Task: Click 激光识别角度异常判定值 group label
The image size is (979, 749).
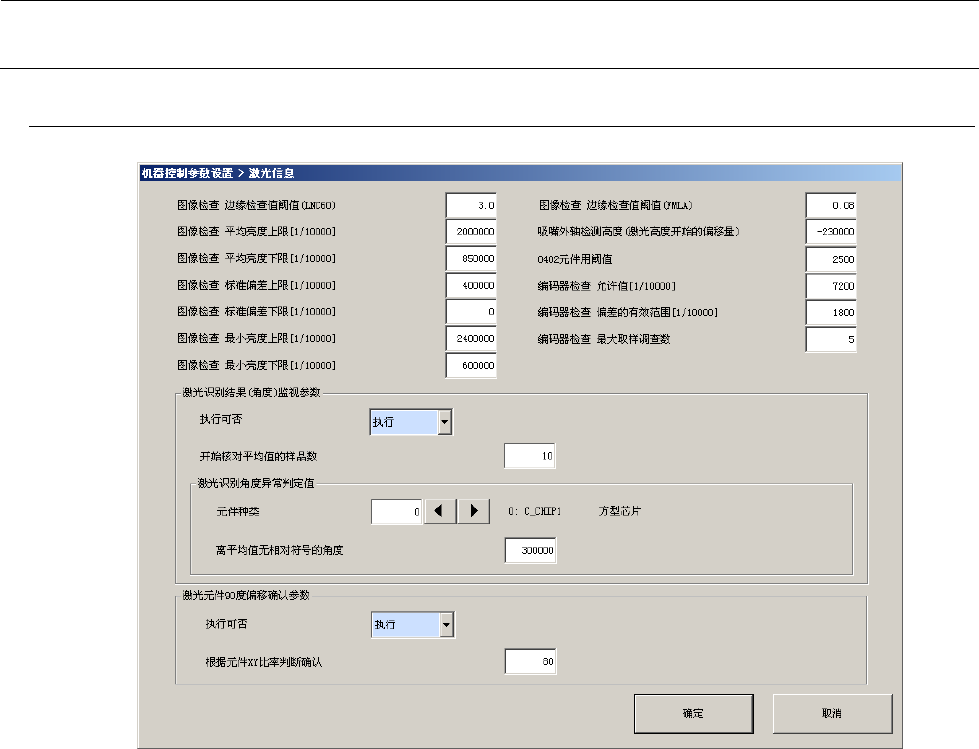Action: 256,483
